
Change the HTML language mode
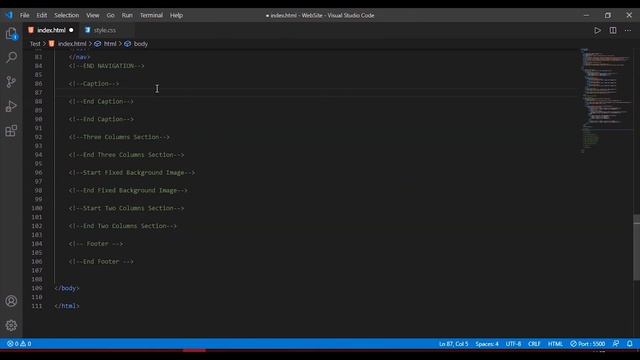(x=555, y=344)
